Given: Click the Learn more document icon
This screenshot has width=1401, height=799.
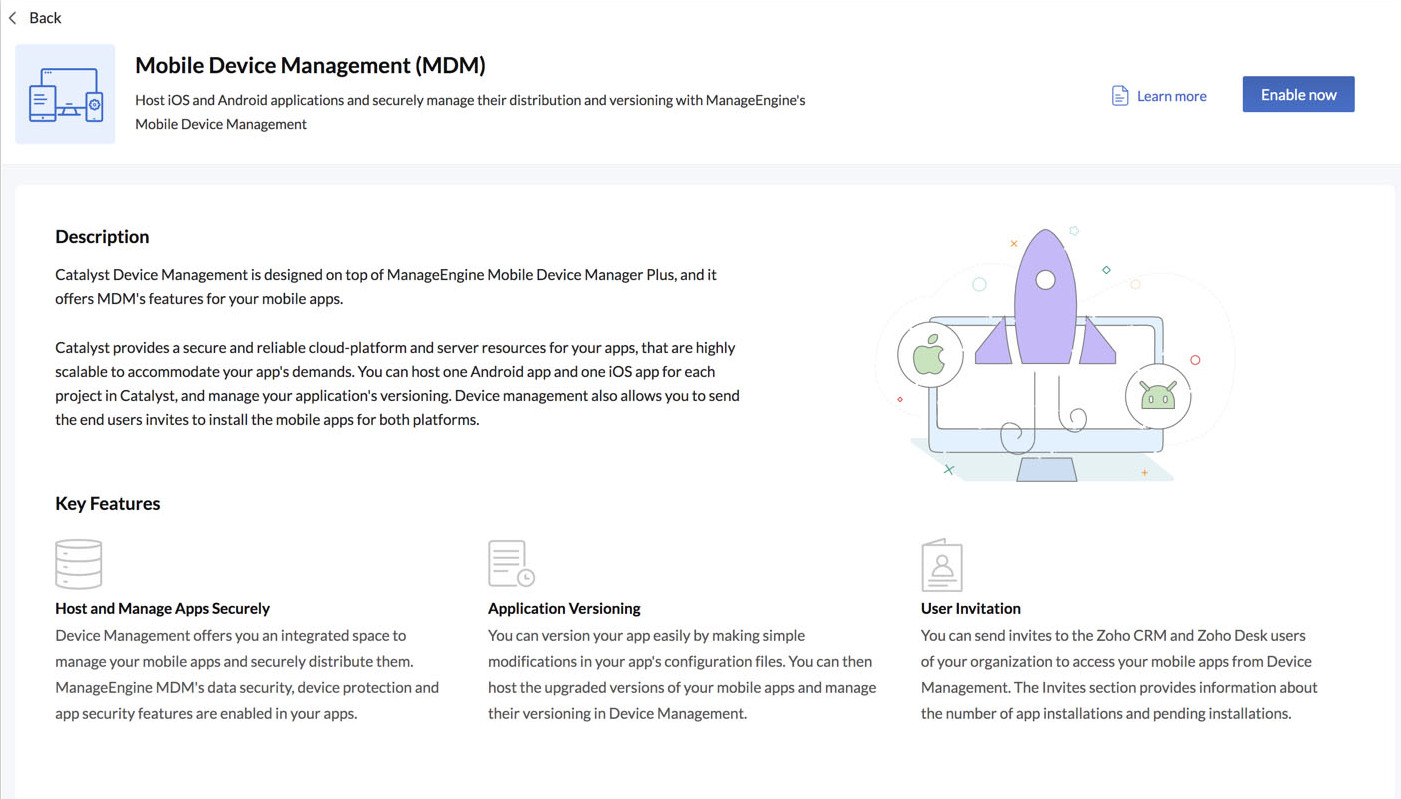Looking at the screenshot, I should [x=1120, y=96].
